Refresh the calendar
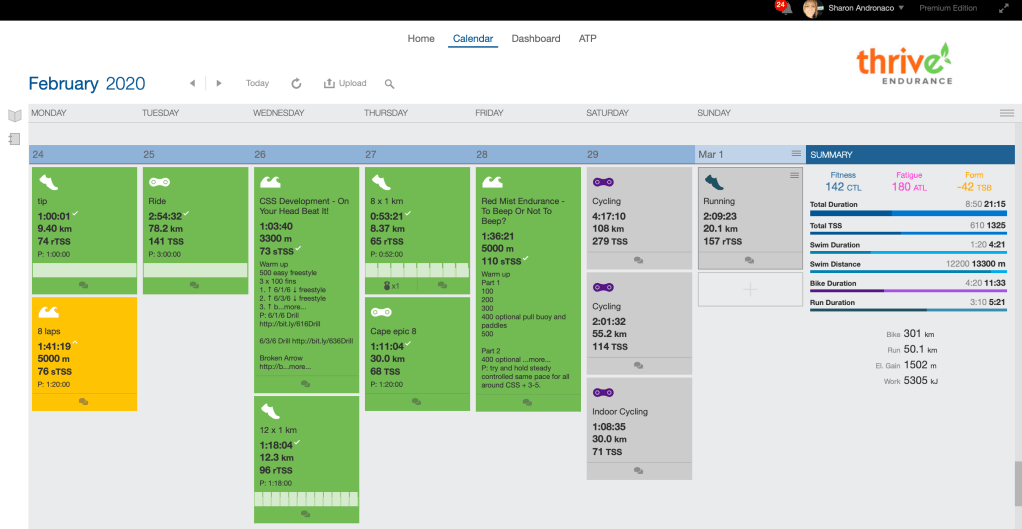Screen dimensions: 1022x529 tap(296, 84)
